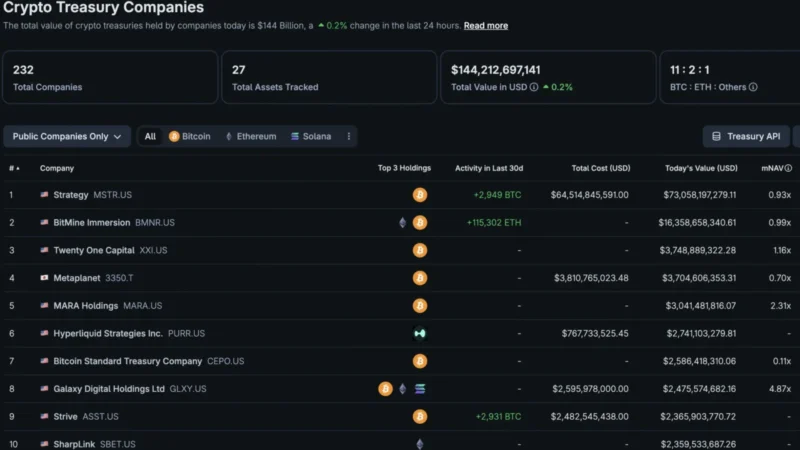
Task: Open the Public Companies Only dropdown
Action: [x=67, y=136]
